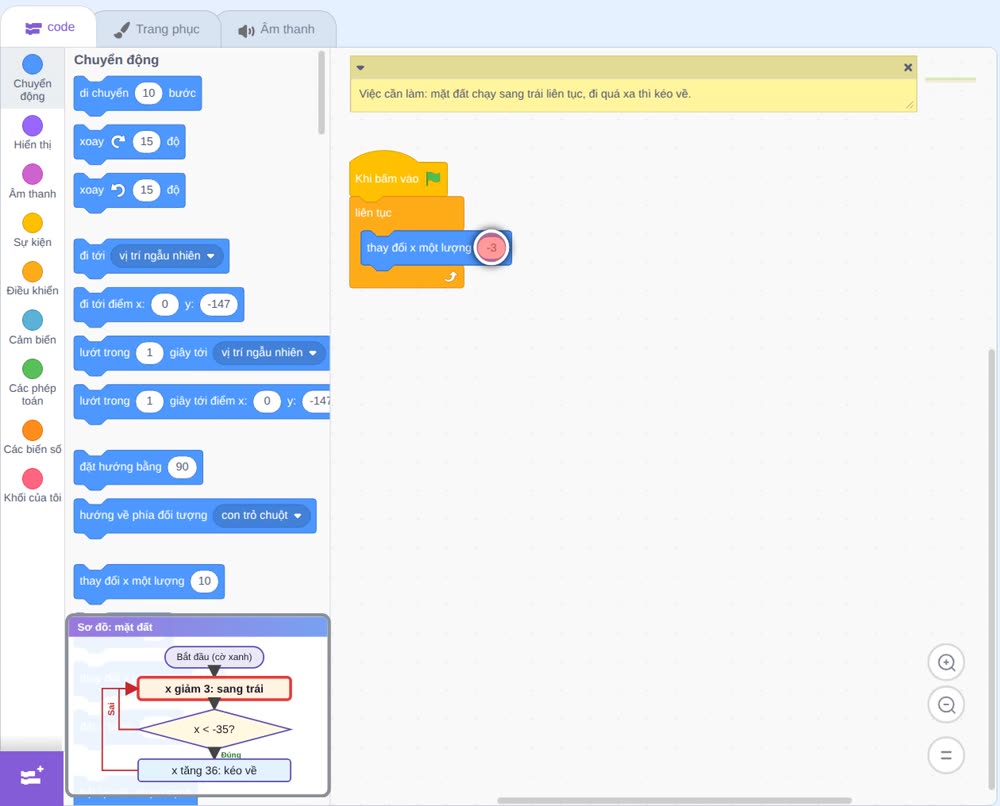Edit x value in 'đi tới điểm' block
The width and height of the screenshot is (1000, 806).
(165, 304)
